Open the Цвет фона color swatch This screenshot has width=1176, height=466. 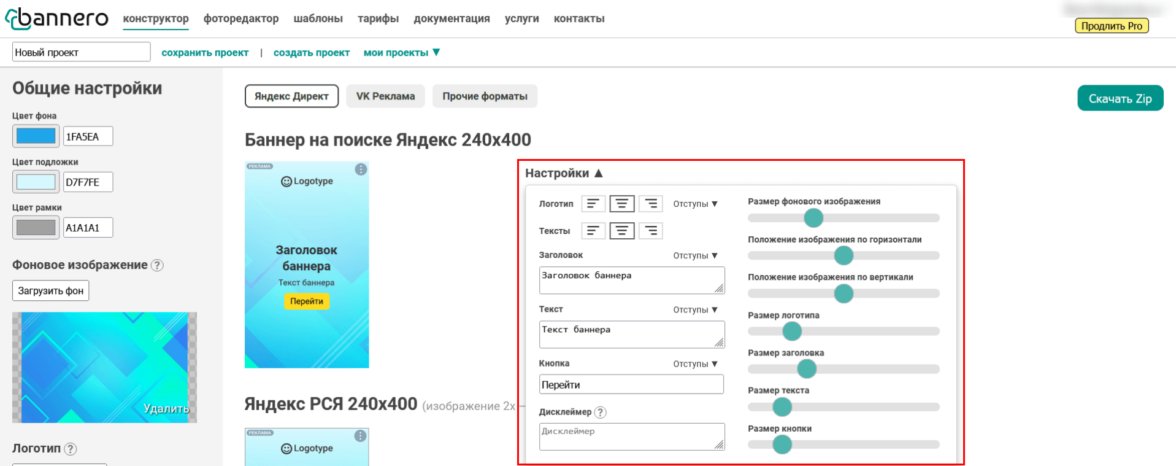pos(36,136)
